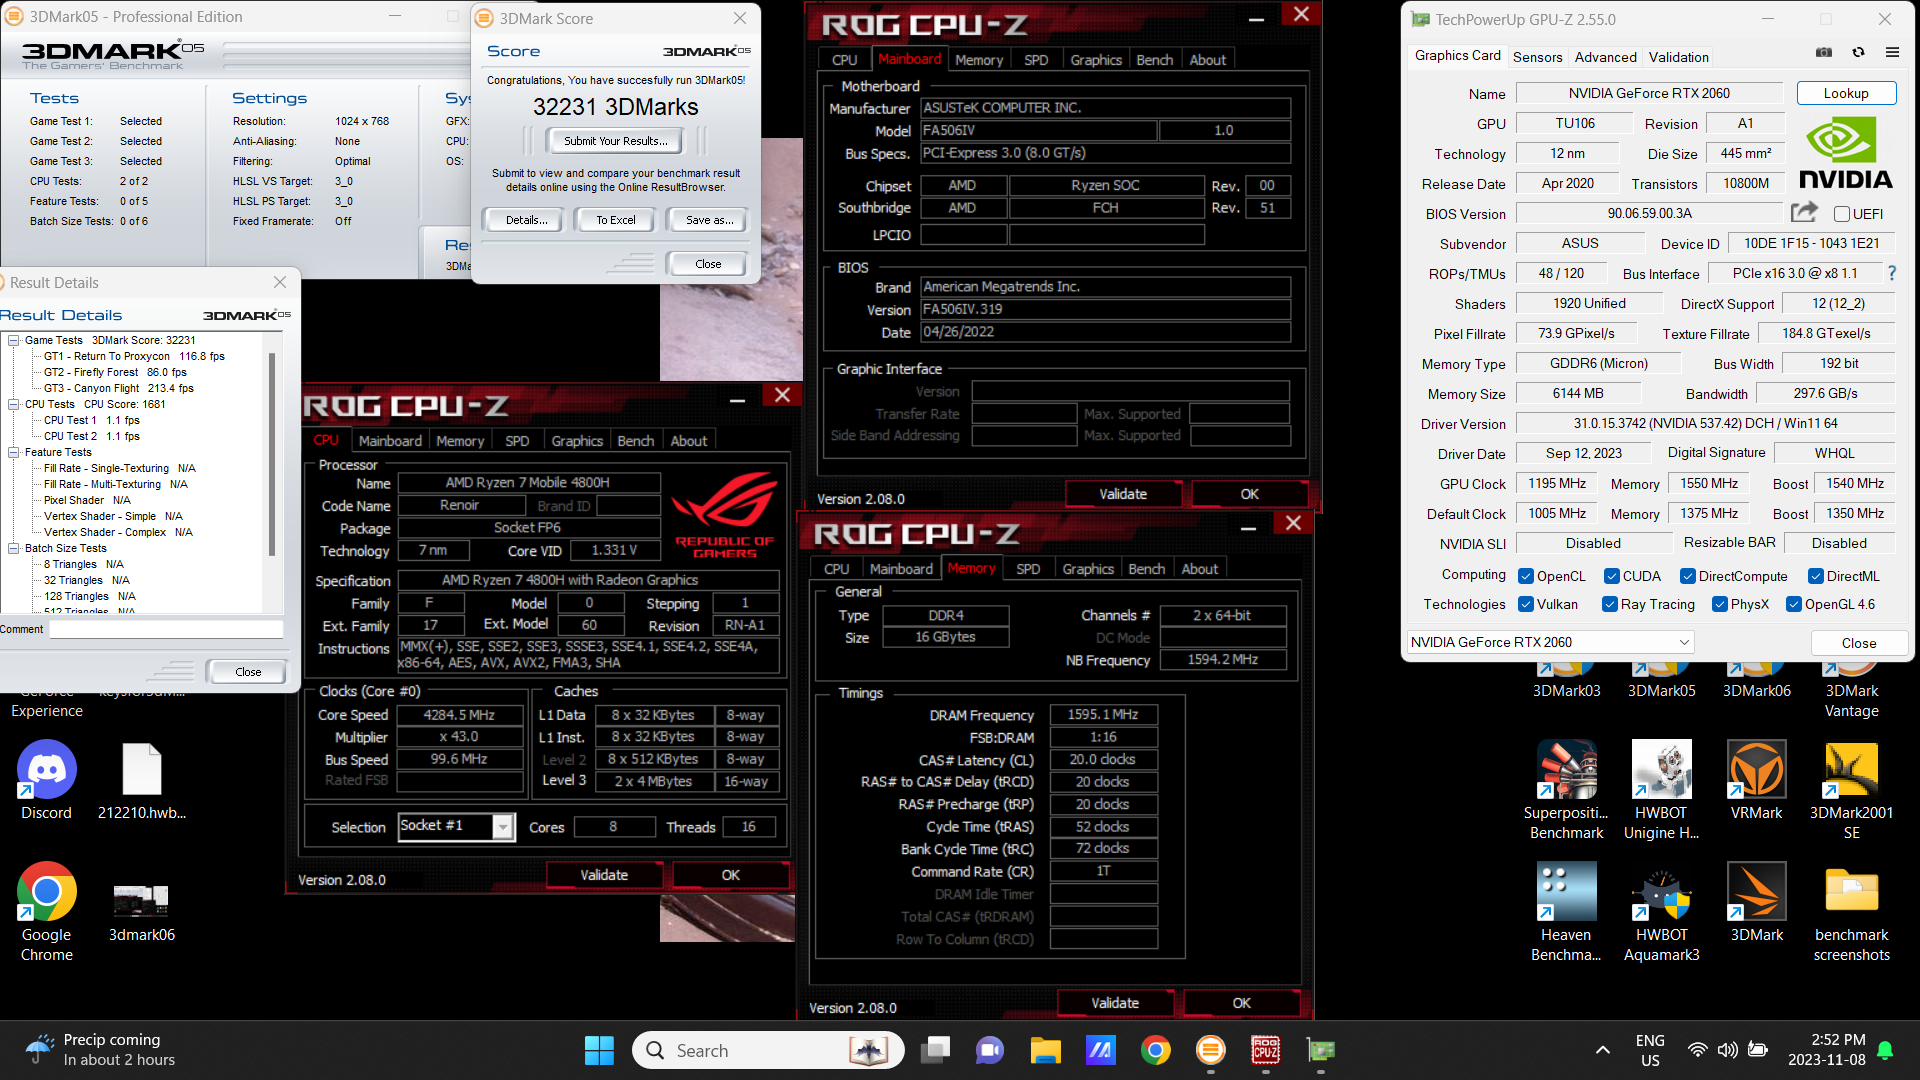Click the GPU-Z taskbar icon

(x=1321, y=1050)
